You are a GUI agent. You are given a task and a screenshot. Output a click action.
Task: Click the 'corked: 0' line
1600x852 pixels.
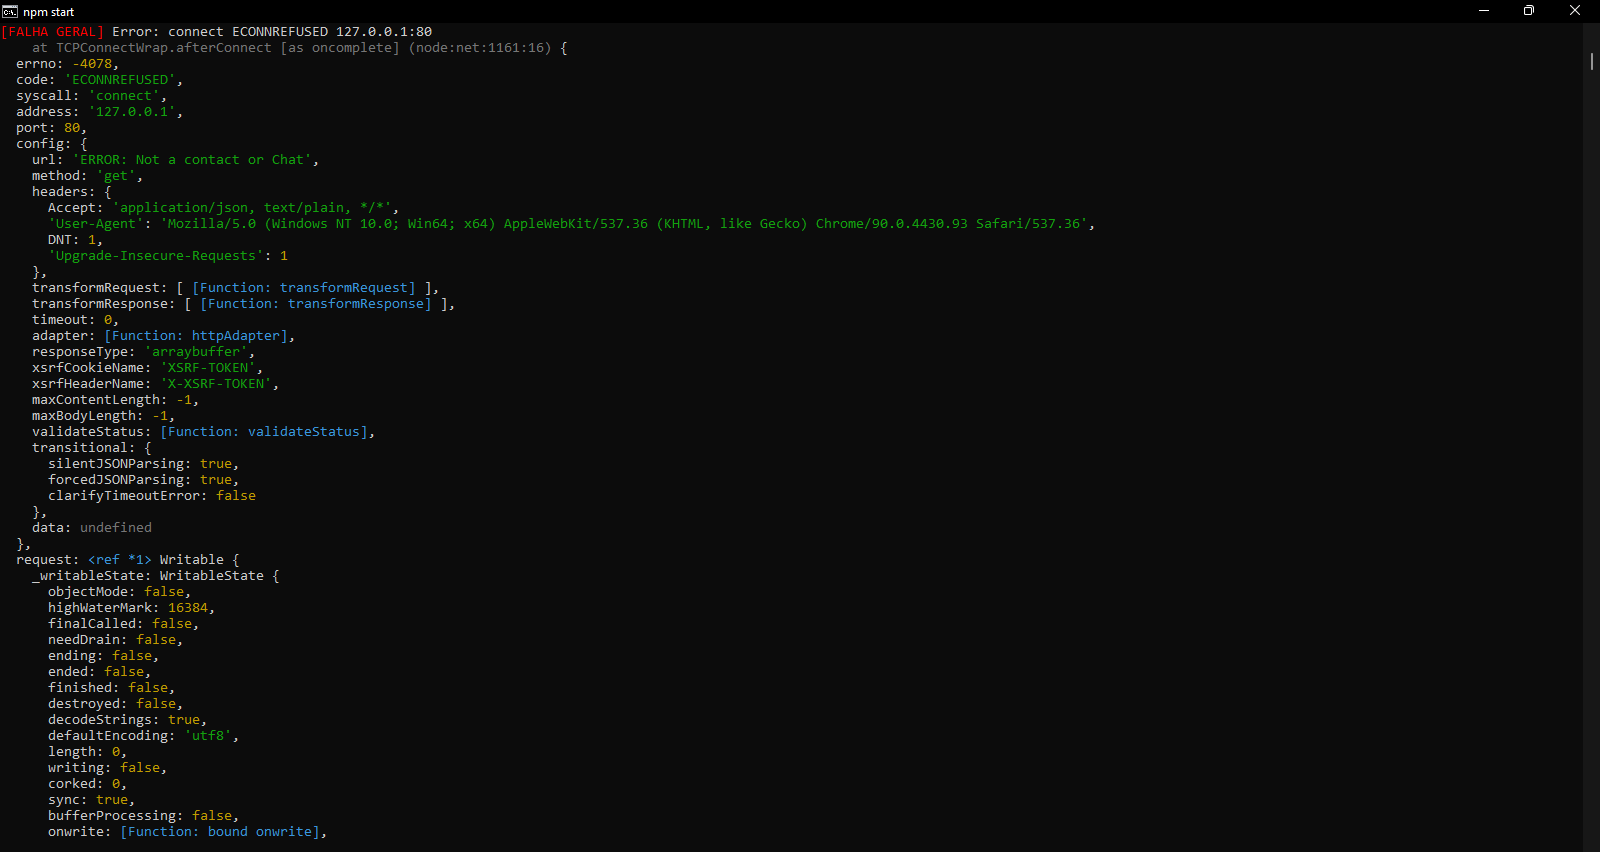86,784
